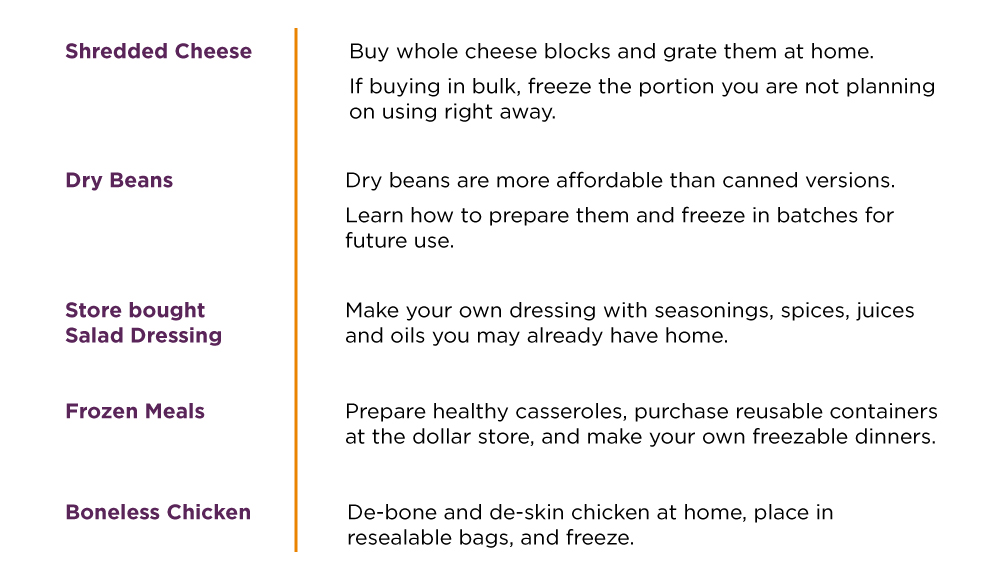The image size is (1000, 585).
Task: Select the Frozen Meals heading
Action: [x=135, y=411]
